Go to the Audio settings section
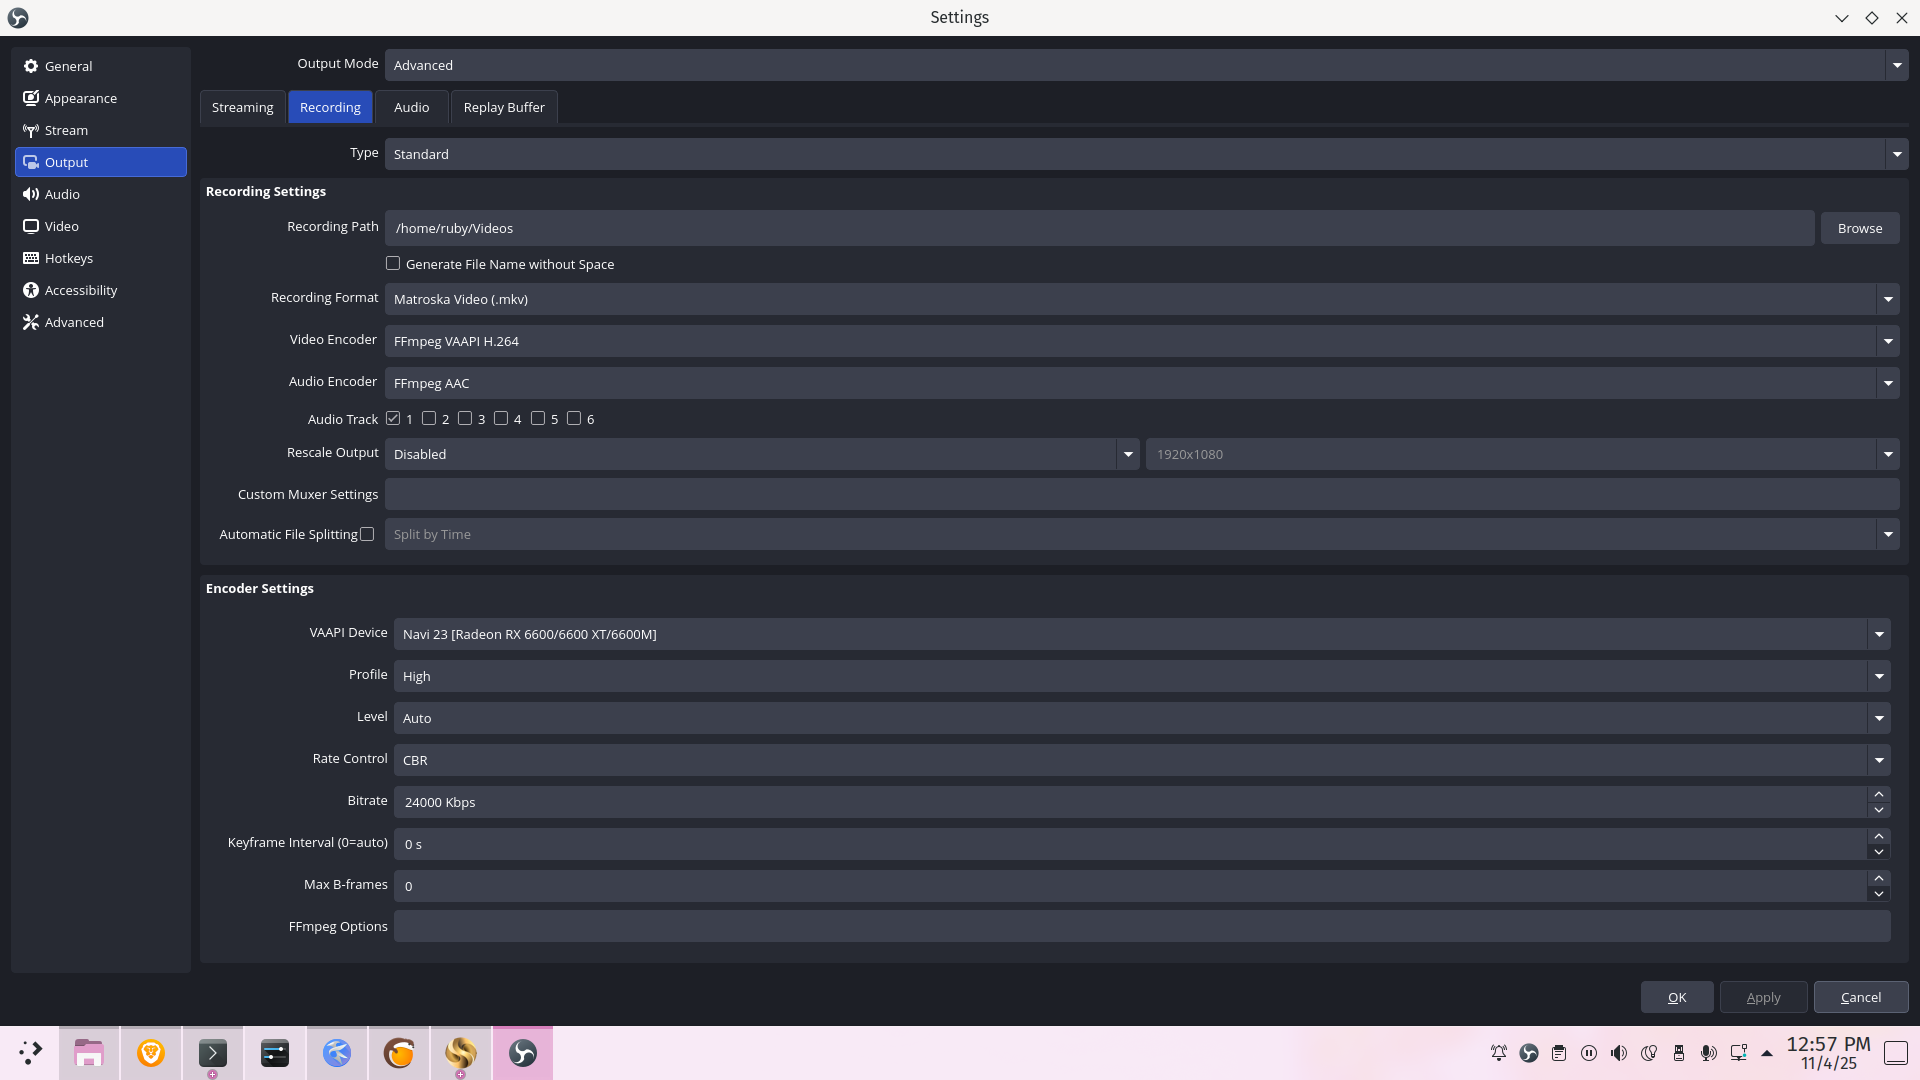Viewport: 1920px width, 1080px height. pos(62,194)
